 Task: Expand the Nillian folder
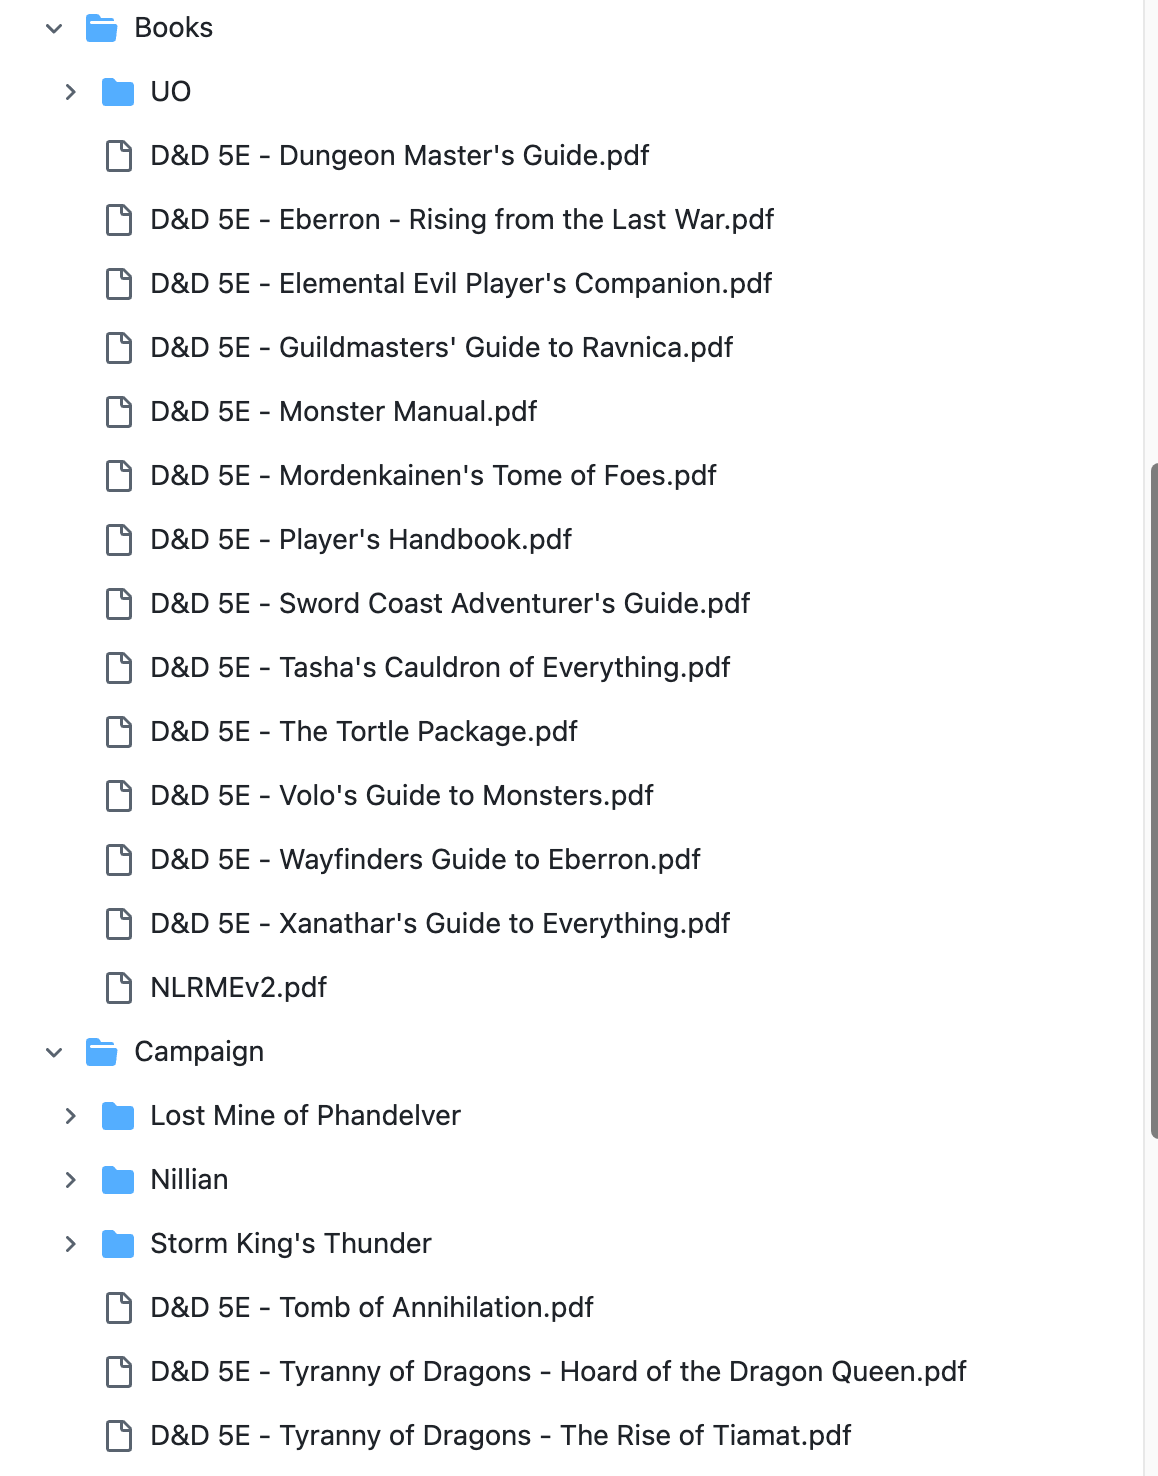(x=70, y=1179)
